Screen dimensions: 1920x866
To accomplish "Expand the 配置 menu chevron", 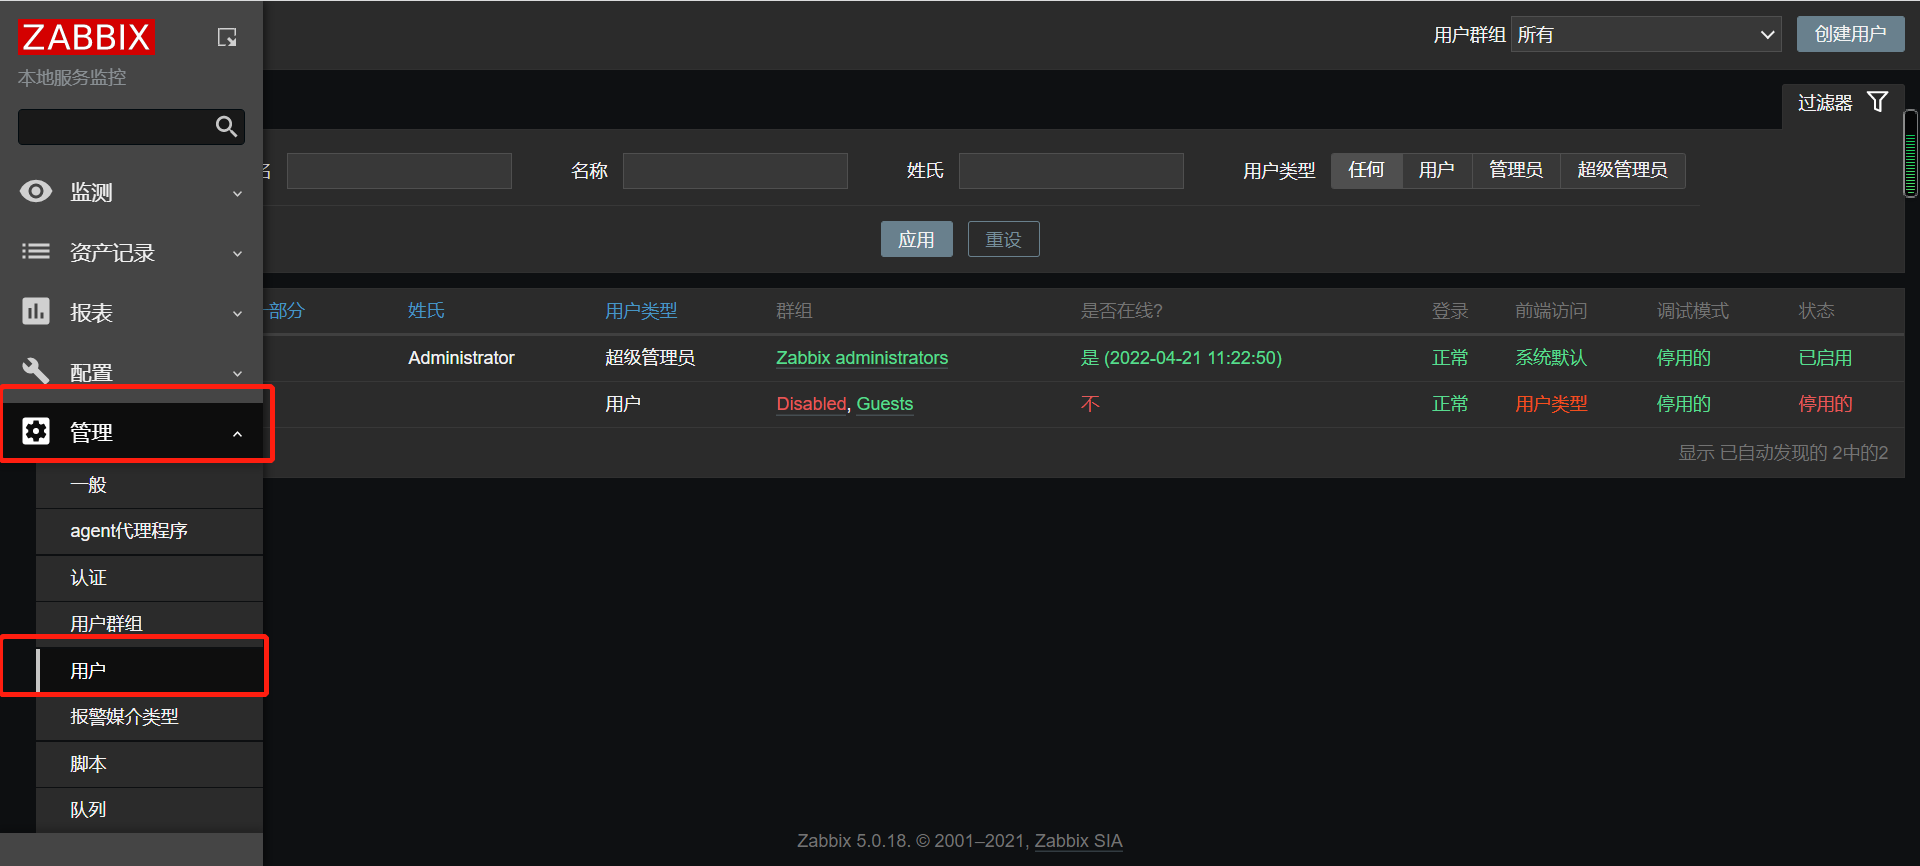I will (237, 374).
